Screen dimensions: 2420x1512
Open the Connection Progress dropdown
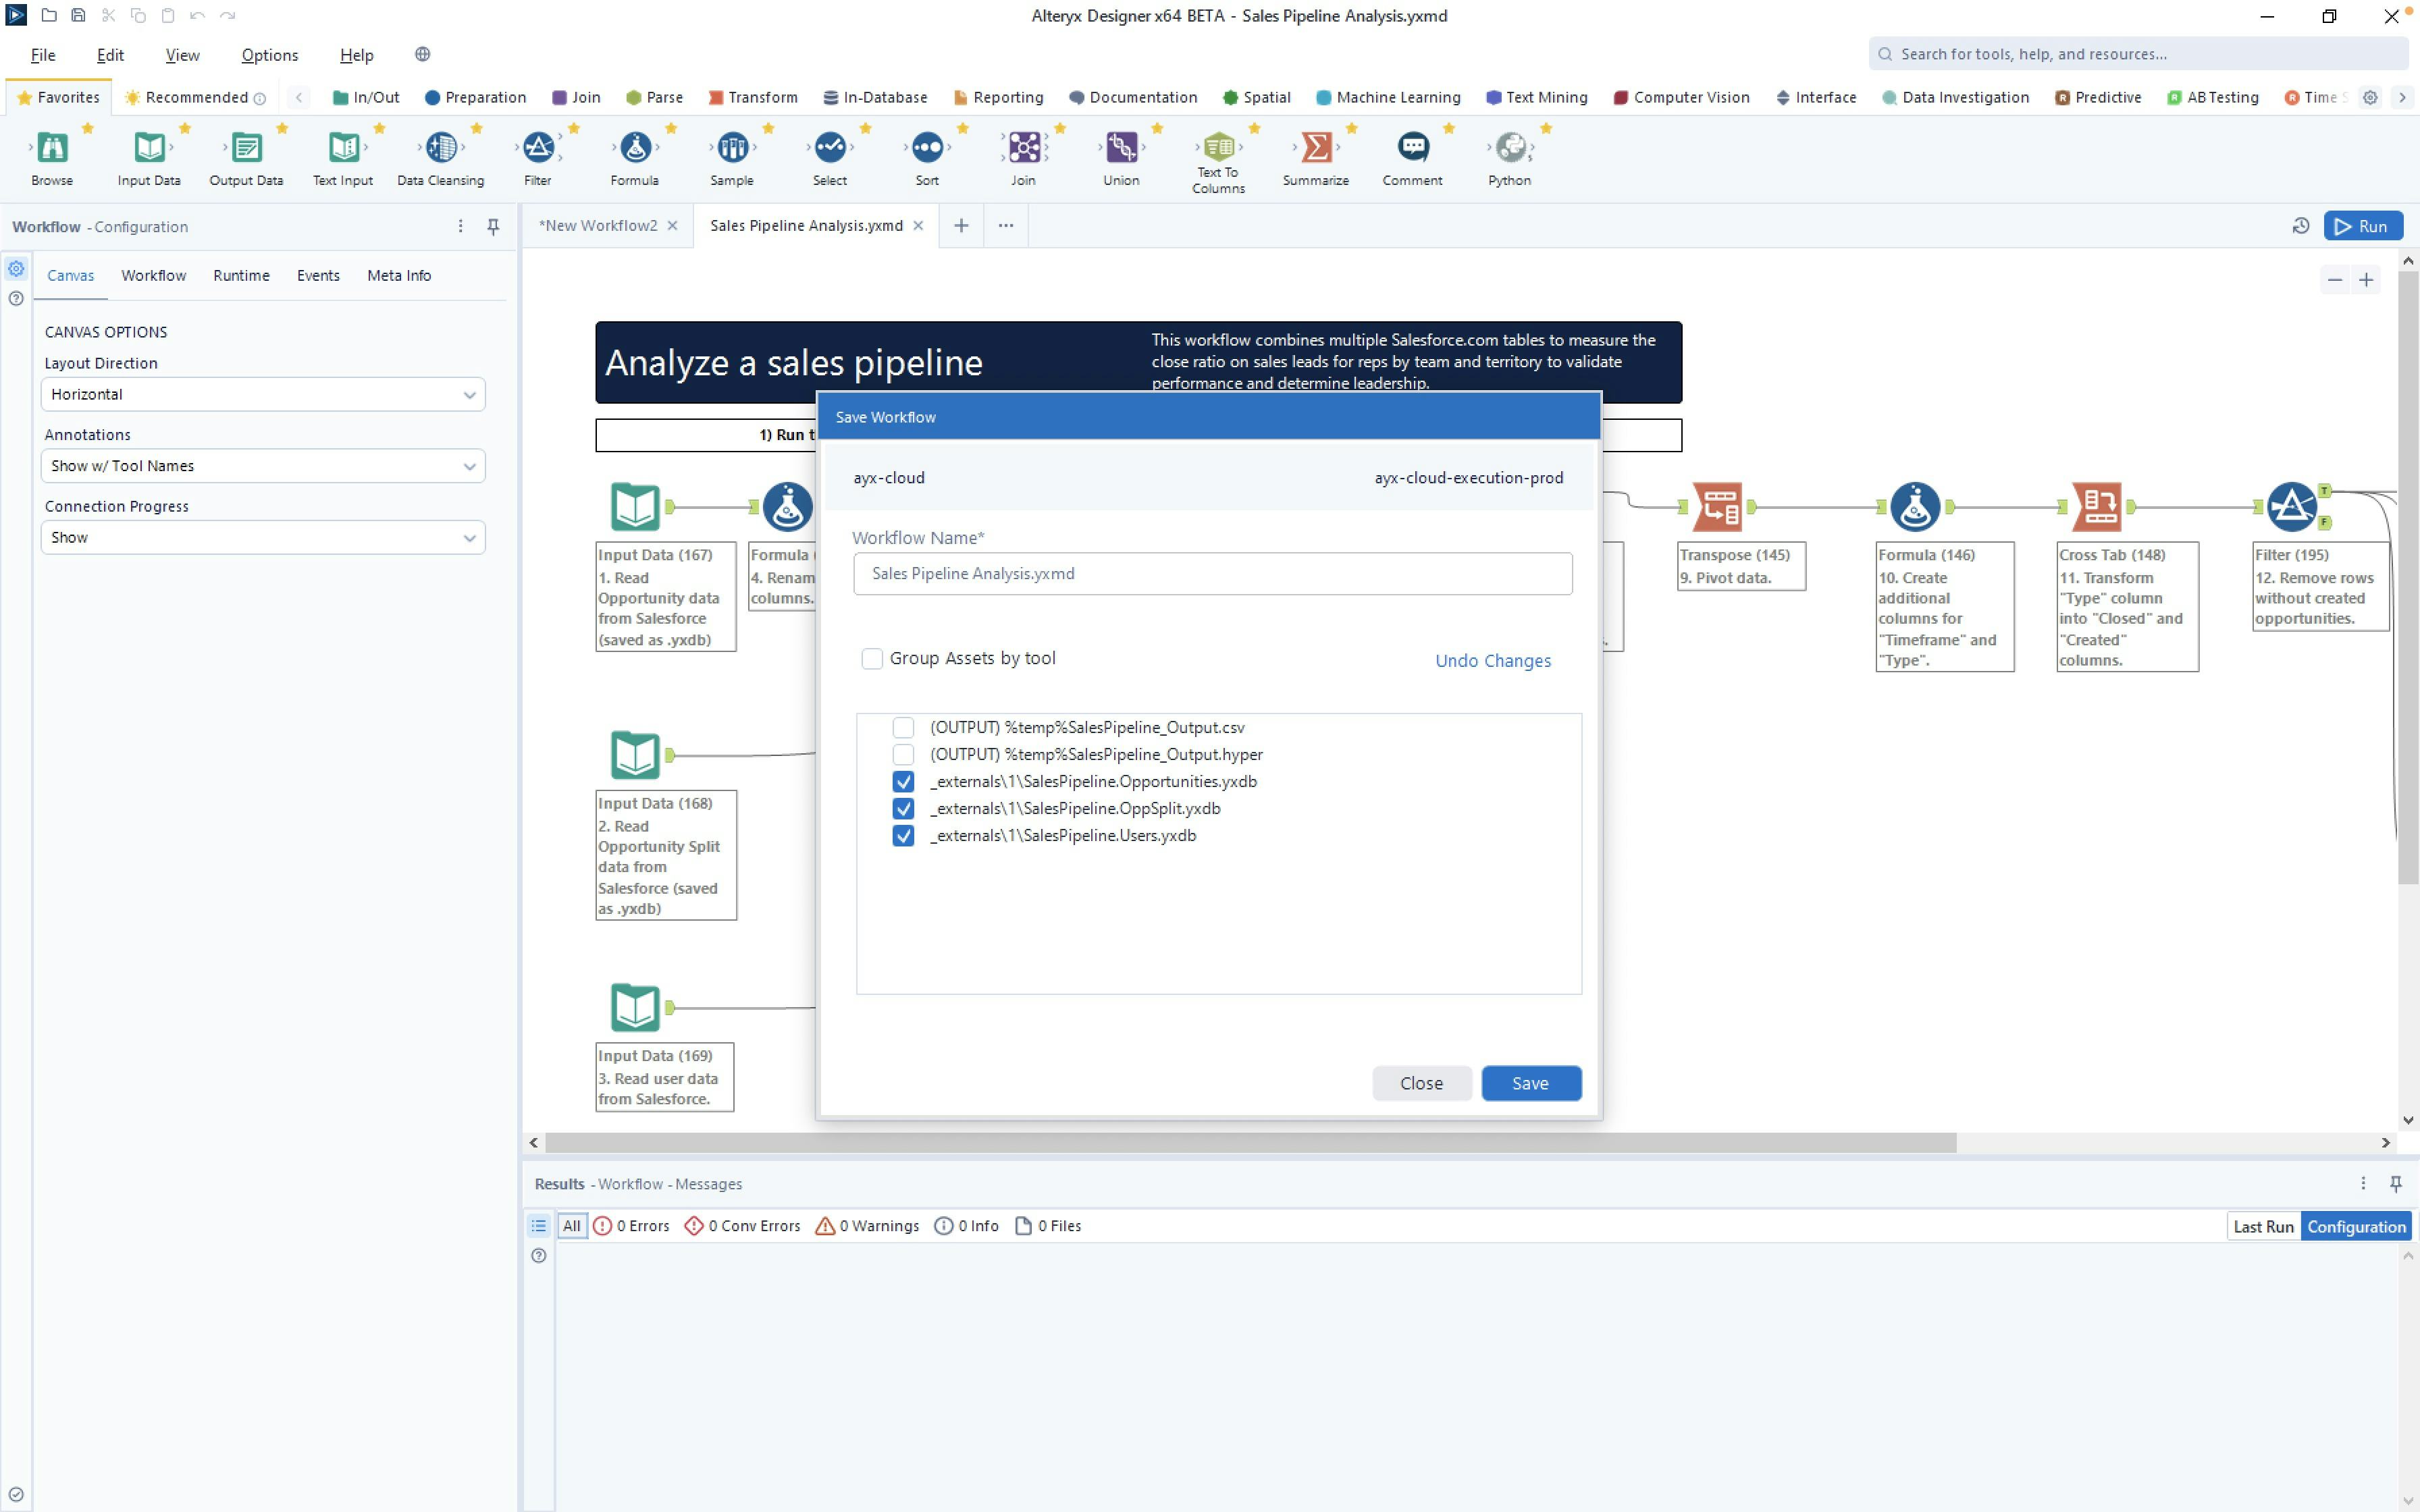pyautogui.click(x=263, y=537)
